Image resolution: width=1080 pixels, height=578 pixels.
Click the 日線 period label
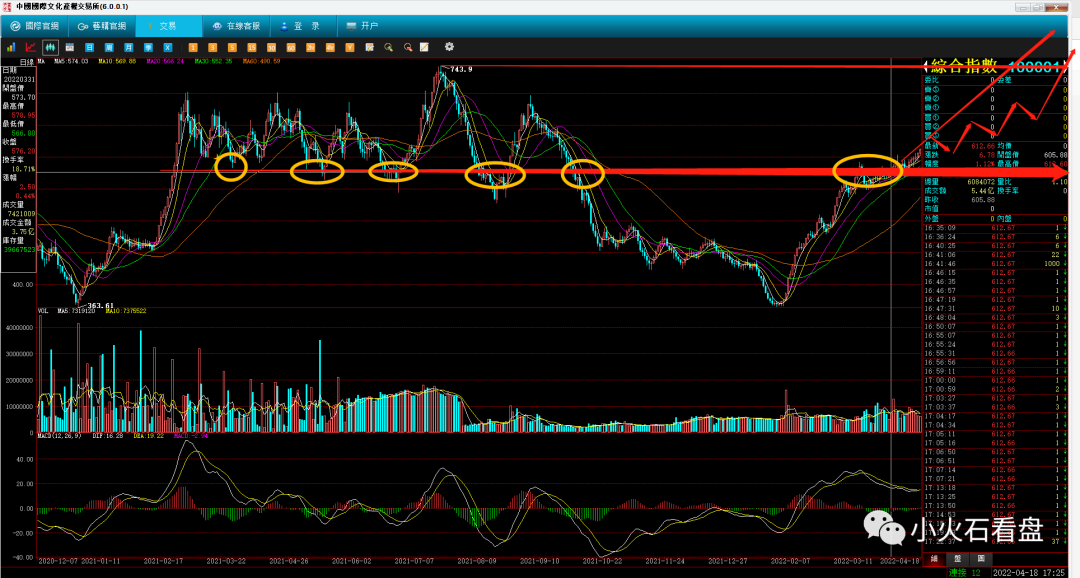[x=26, y=62]
